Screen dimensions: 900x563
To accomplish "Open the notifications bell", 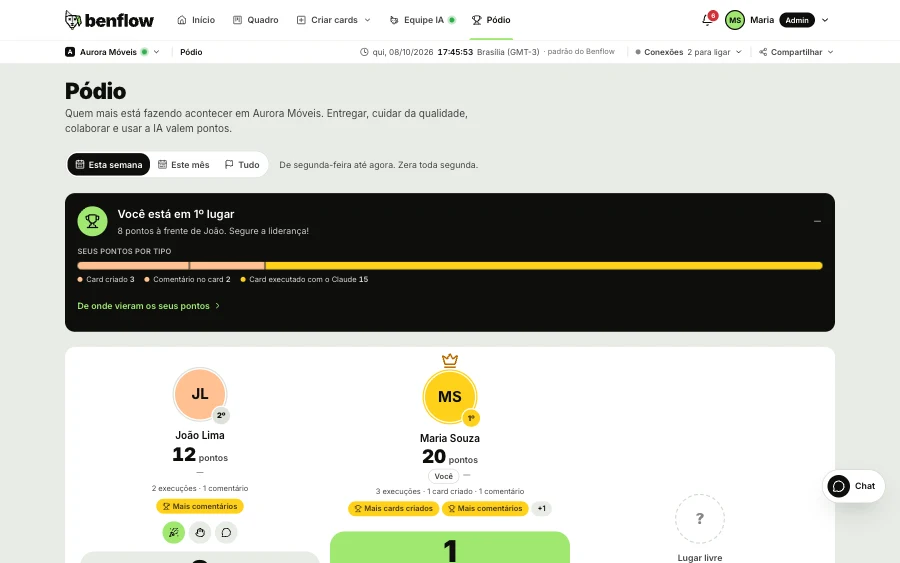I will point(707,20).
